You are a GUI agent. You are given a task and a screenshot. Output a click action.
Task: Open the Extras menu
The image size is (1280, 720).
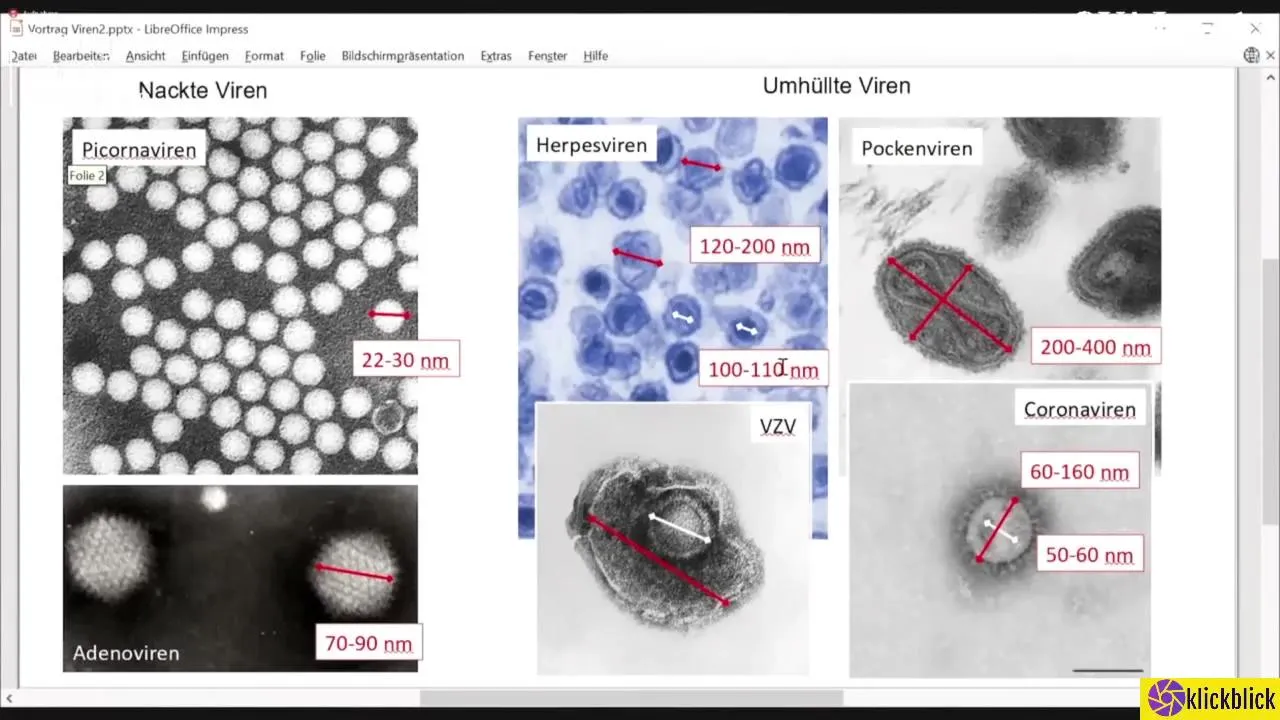tap(496, 56)
